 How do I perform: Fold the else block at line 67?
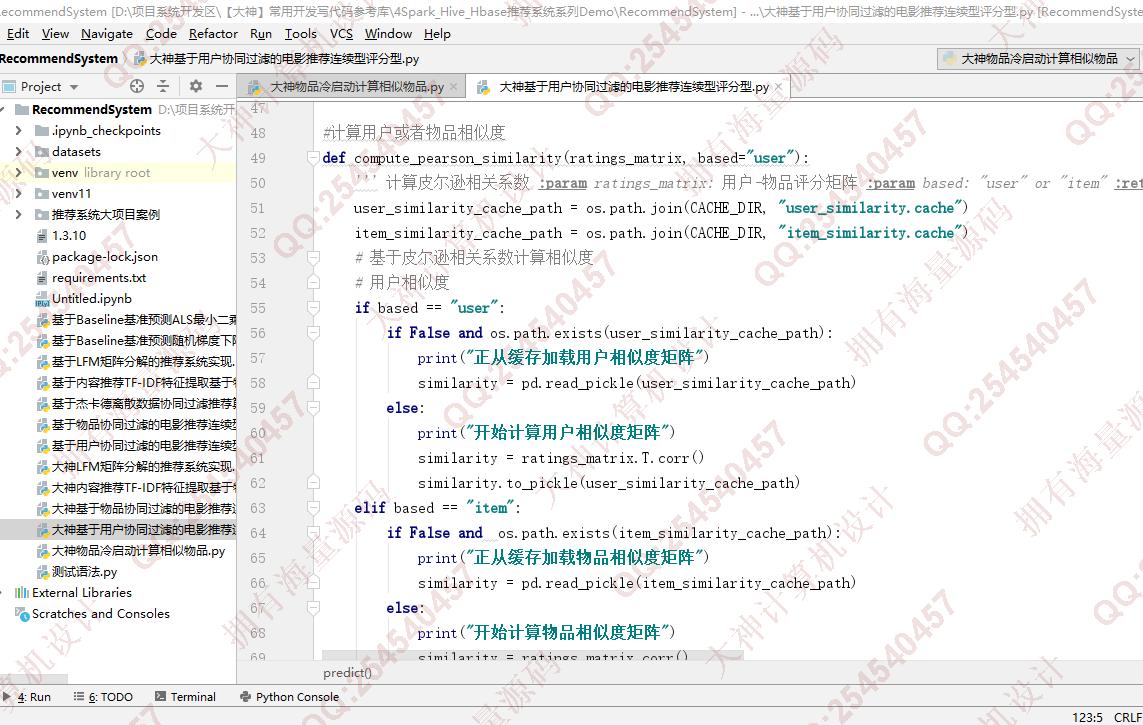313,607
